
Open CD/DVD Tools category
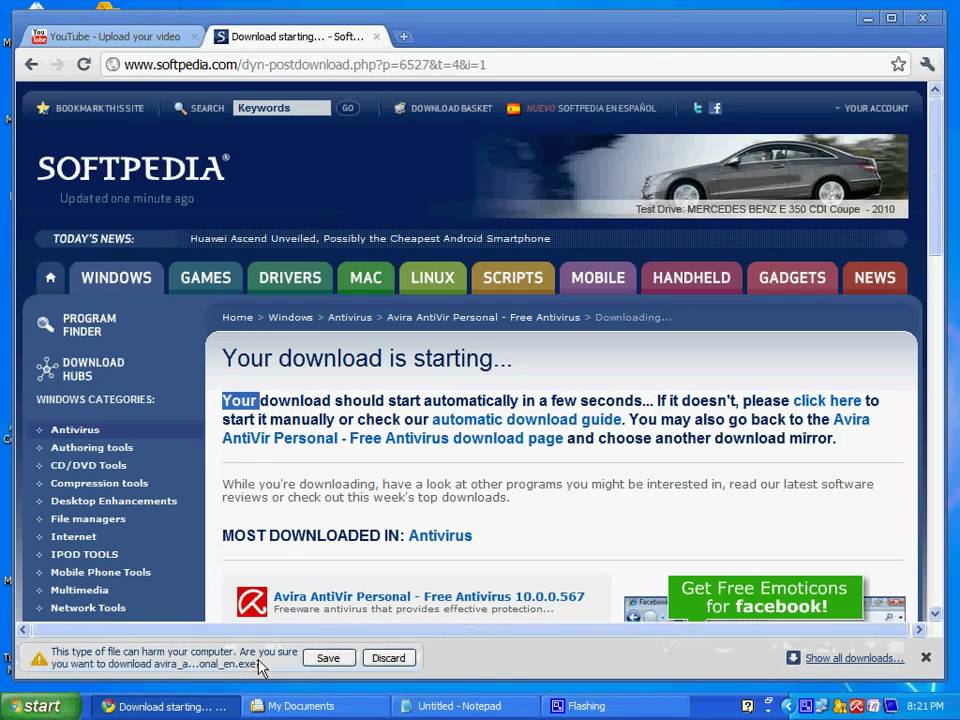coord(88,465)
